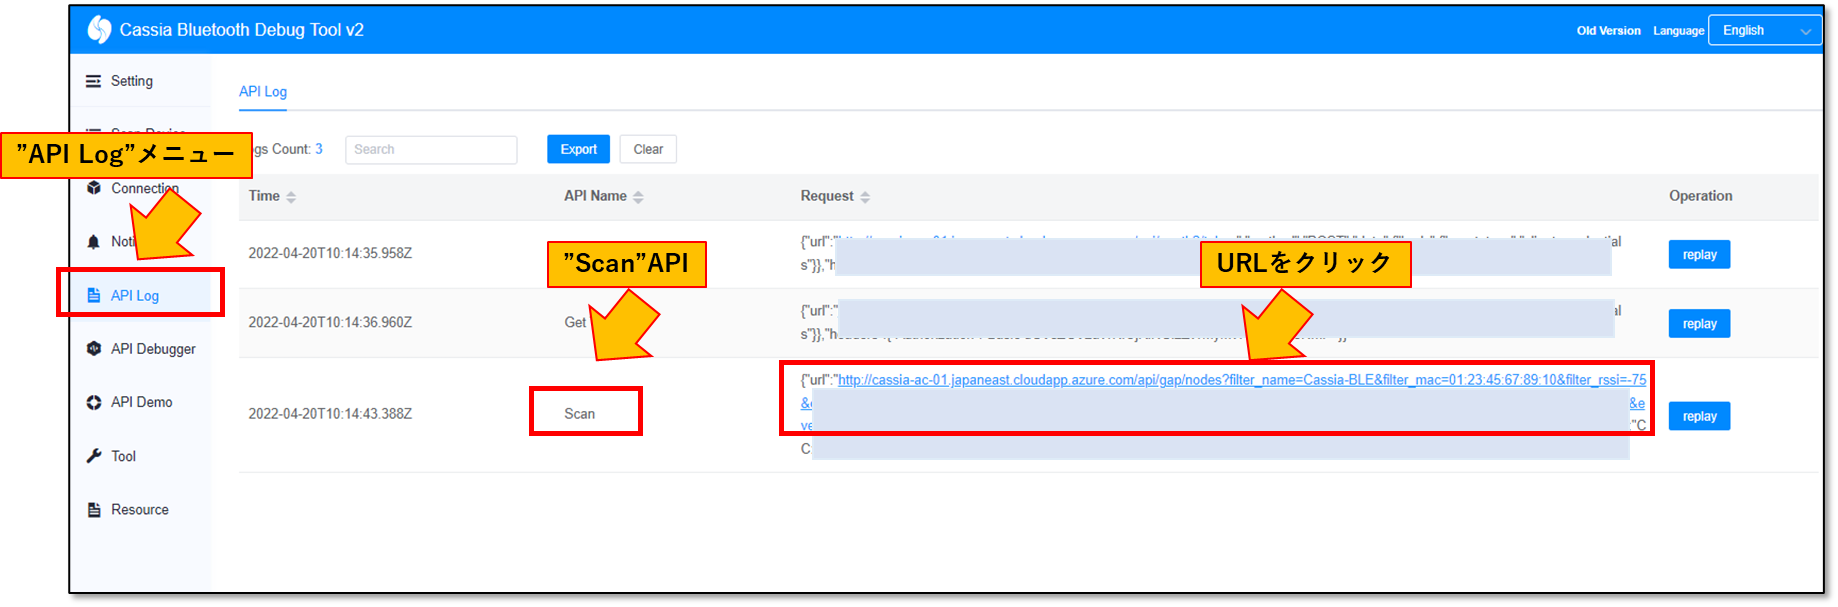Click the Scan API name cell

(579, 413)
